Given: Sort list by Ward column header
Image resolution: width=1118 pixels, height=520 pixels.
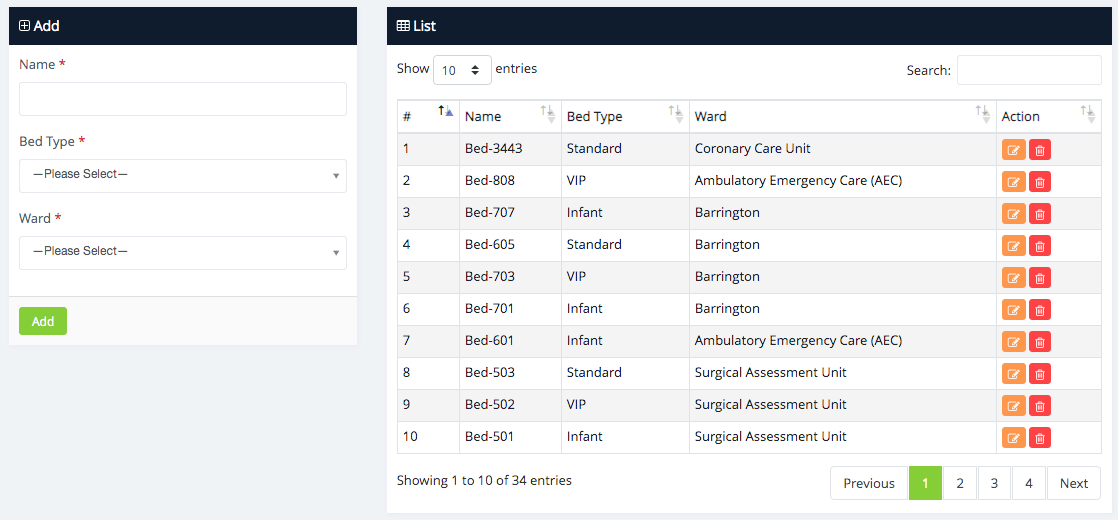Looking at the screenshot, I should click(x=842, y=116).
